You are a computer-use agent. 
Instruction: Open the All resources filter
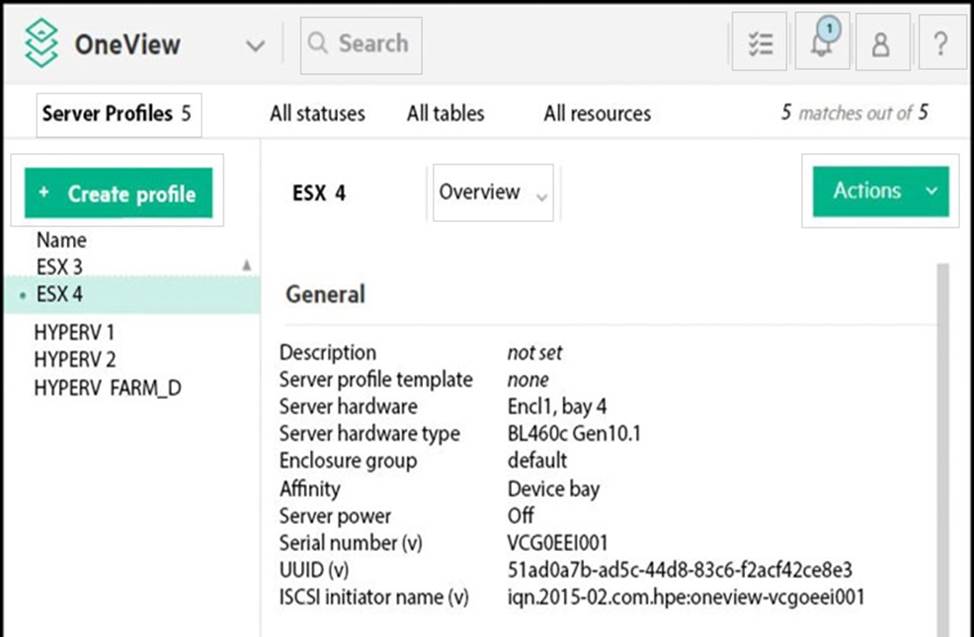597,114
